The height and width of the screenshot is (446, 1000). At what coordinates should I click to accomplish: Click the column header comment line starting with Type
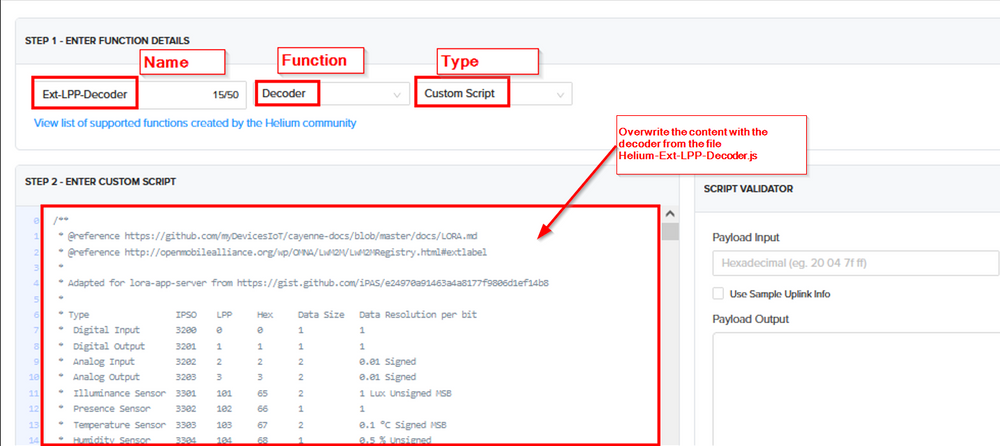click(250, 314)
